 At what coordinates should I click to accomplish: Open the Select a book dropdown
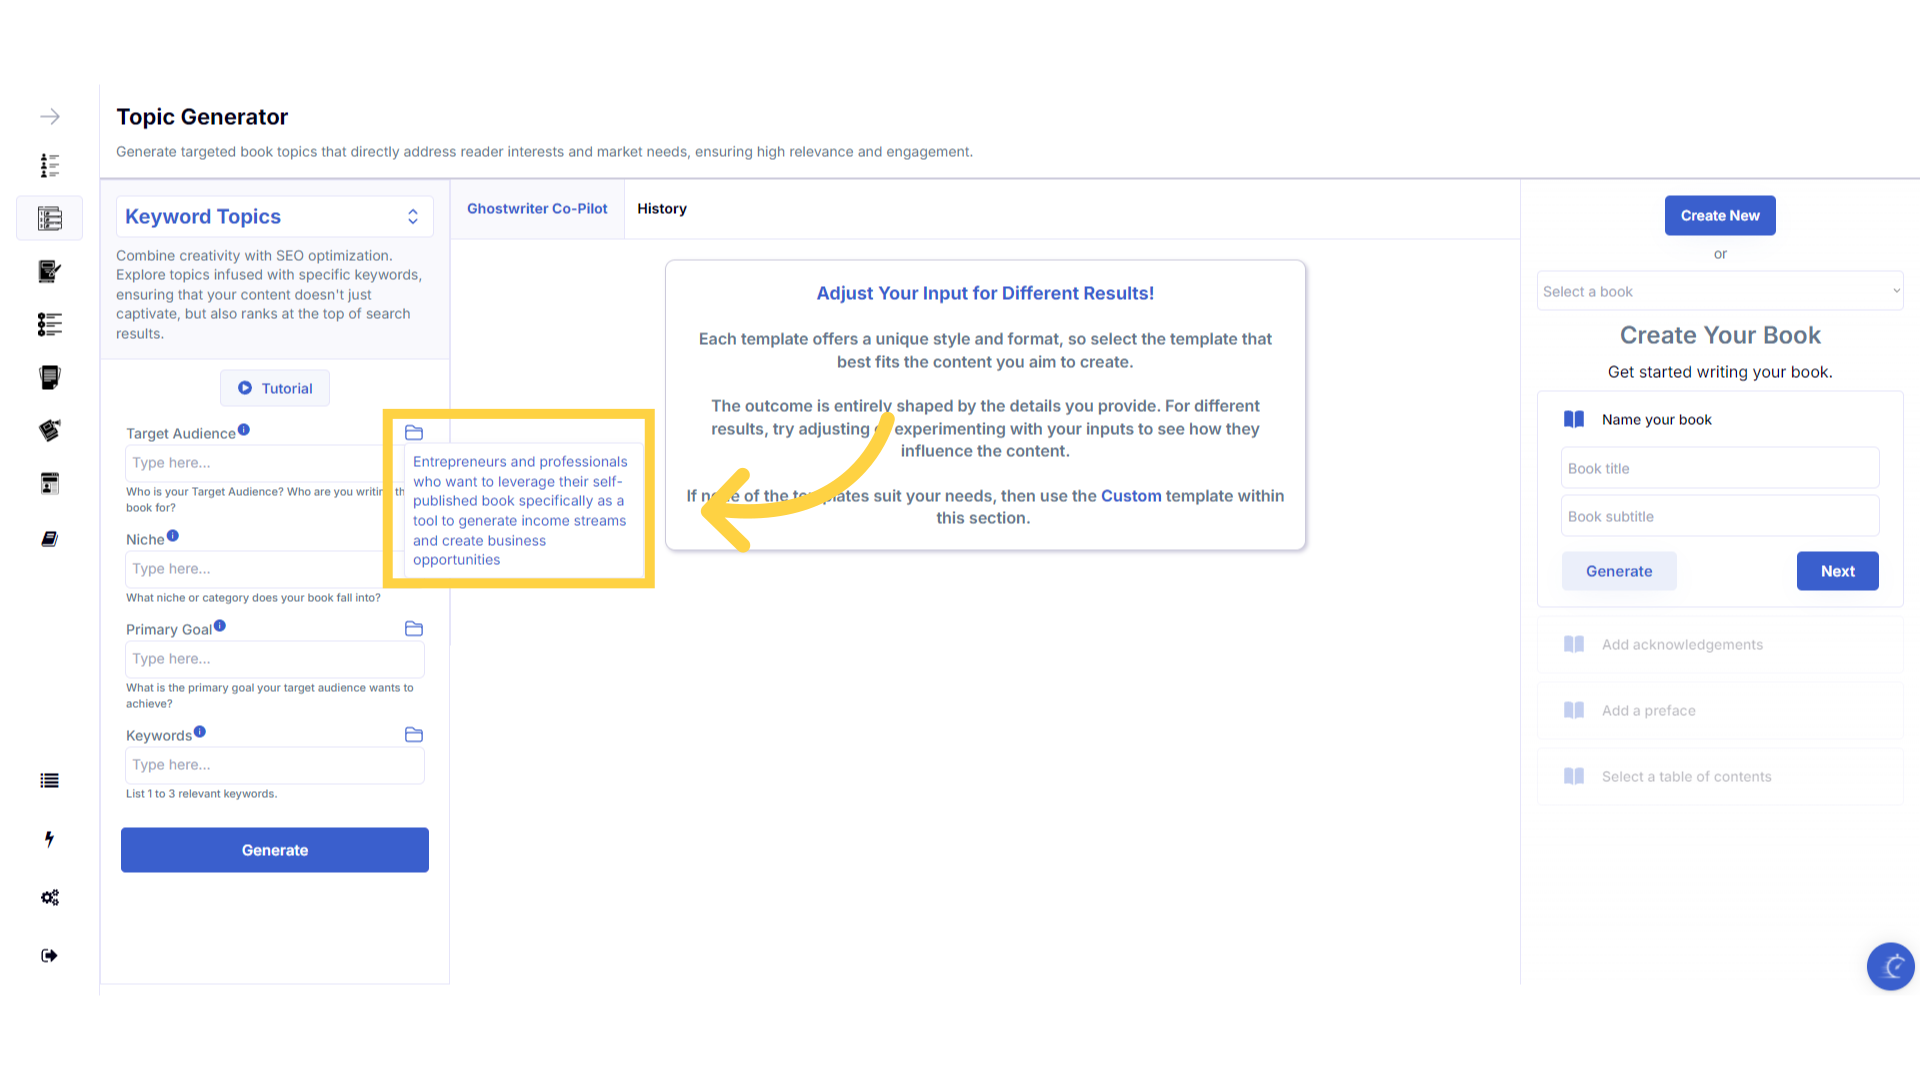[1720, 291]
